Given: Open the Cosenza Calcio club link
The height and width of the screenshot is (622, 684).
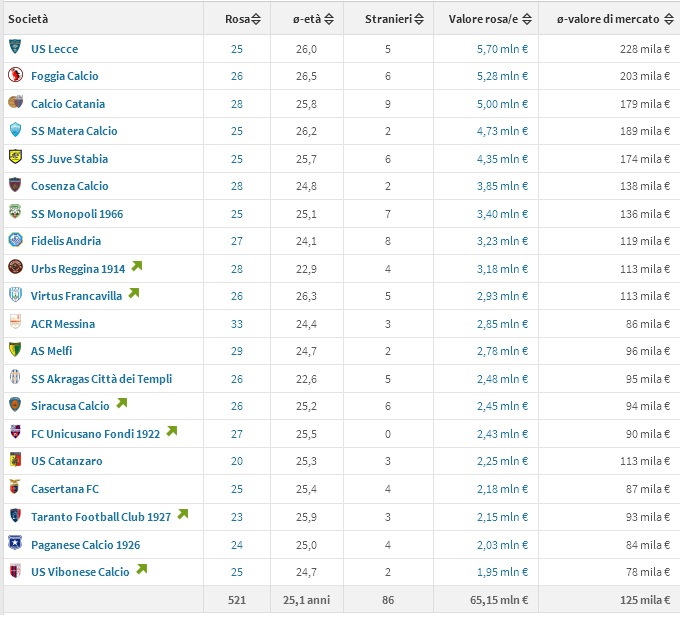Looking at the screenshot, I should click(70, 186).
